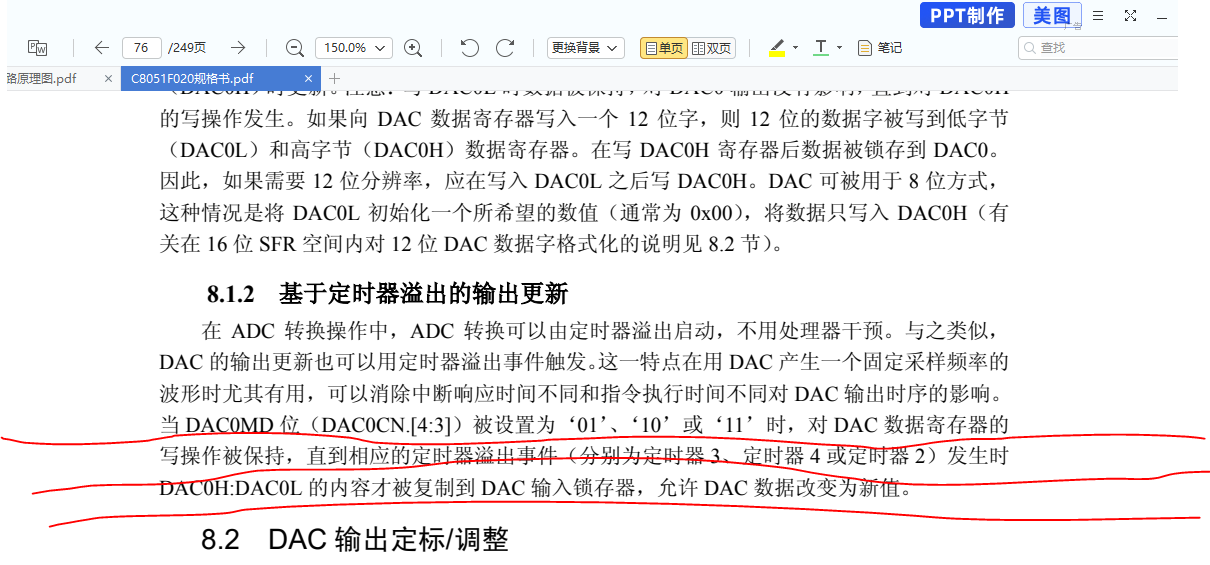Viewport: 1210px width, 565px height.
Task: Click the 美图 button
Action: pos(1051,15)
